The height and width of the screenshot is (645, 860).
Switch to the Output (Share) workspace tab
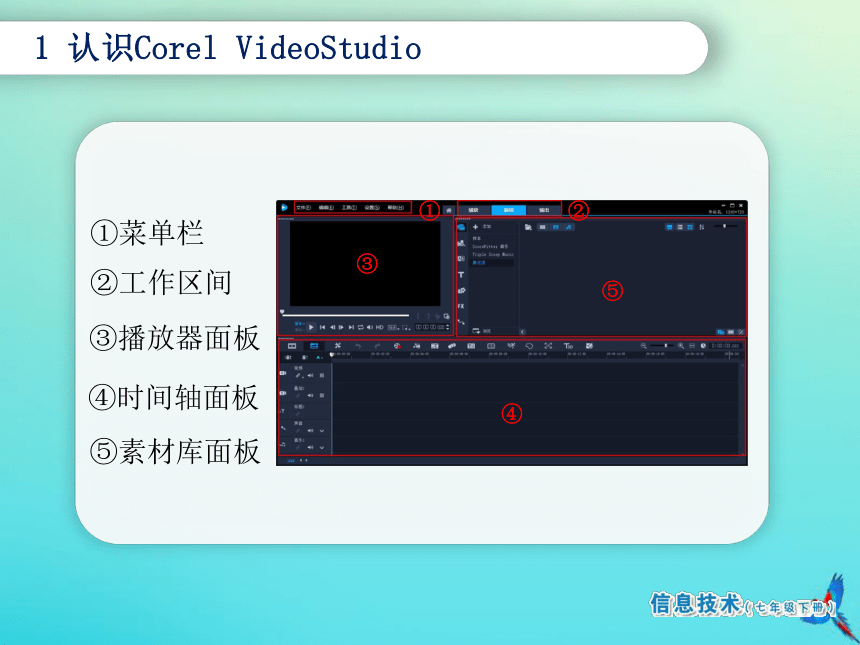pos(544,210)
